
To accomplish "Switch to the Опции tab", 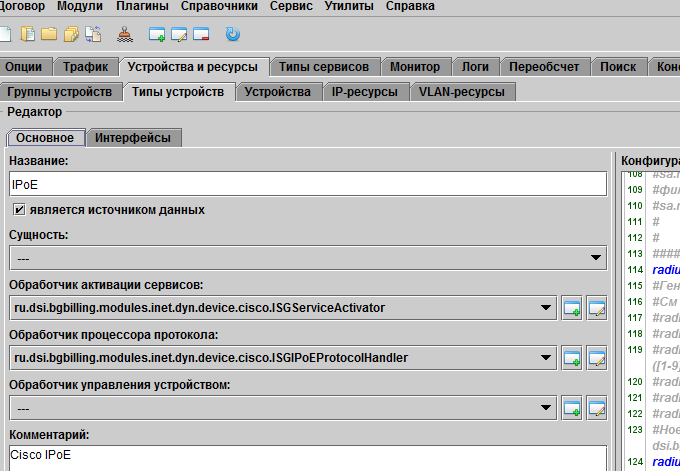I will [x=24, y=67].
